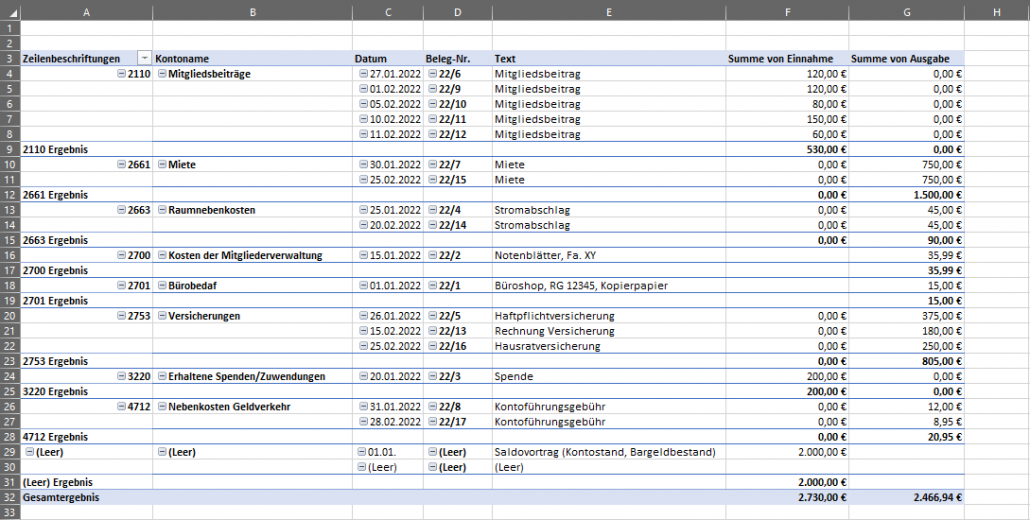Viewport: 1030px width, 520px height.
Task: Collapse the 27.01.2022 date entry
Action: [363, 74]
